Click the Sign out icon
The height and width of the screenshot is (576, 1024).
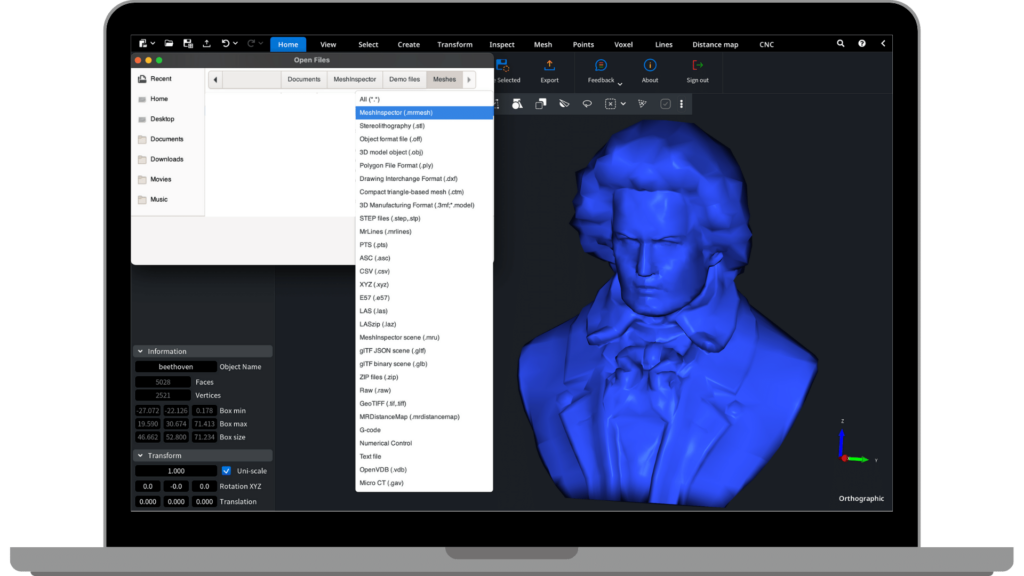coord(697,66)
